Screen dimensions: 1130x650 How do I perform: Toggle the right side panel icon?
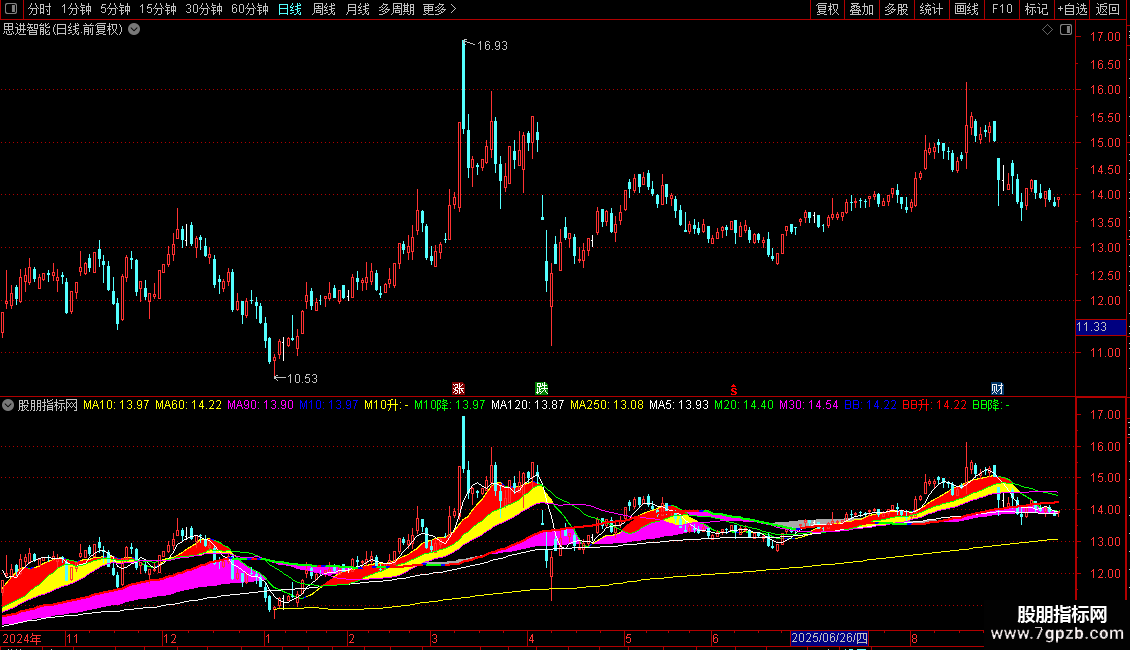1066,30
